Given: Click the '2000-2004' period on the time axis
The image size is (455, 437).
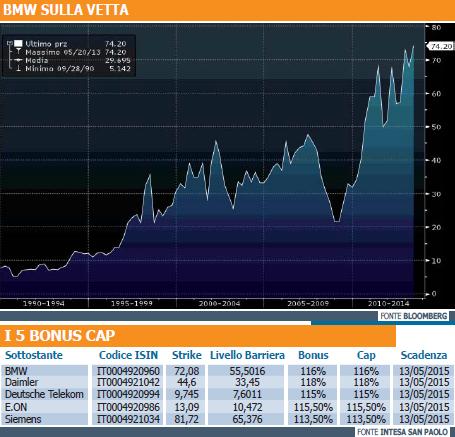Looking at the screenshot, I should coord(219,303).
